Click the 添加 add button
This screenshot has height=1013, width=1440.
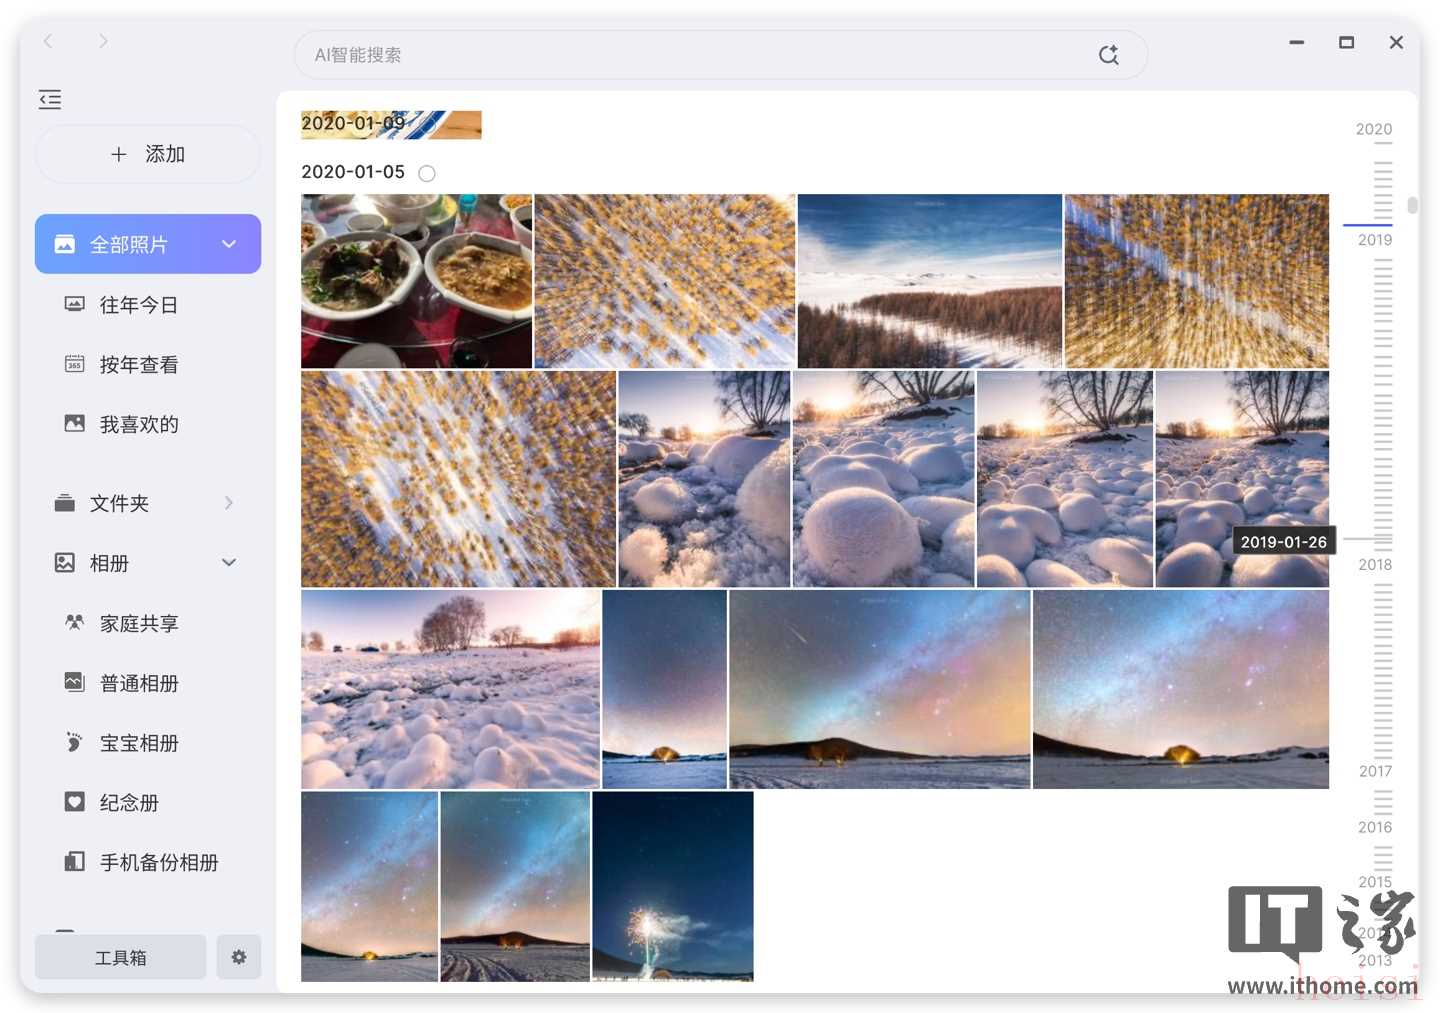pos(148,154)
